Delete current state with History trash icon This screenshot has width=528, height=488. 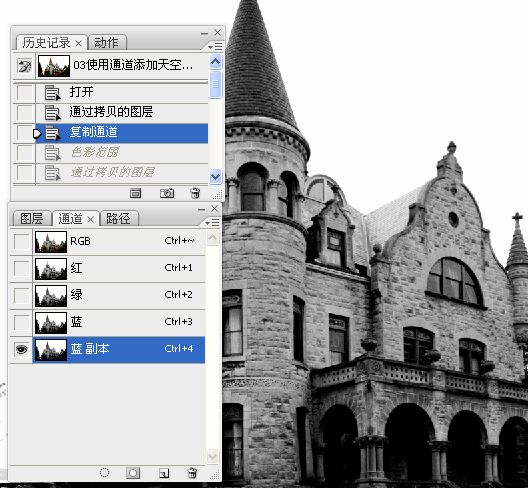pyautogui.click(x=195, y=193)
